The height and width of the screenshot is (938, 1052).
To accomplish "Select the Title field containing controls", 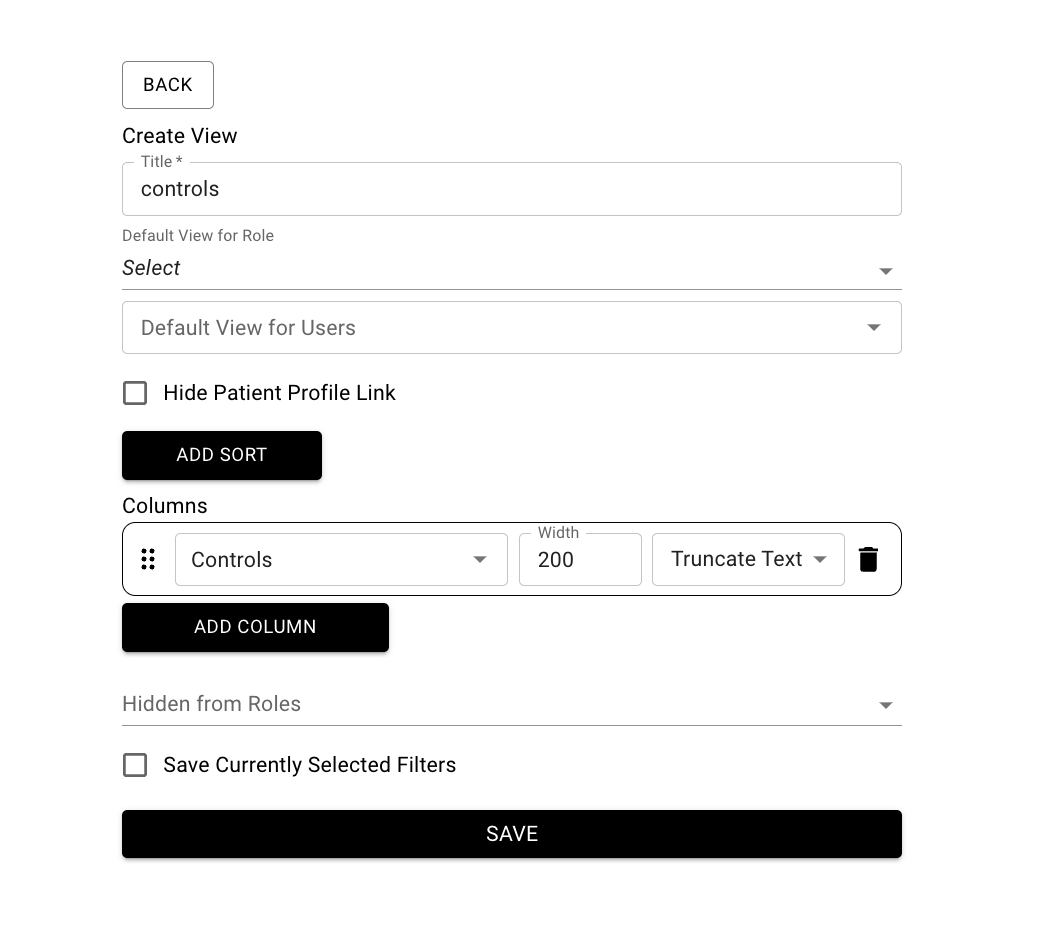I will 511,189.
